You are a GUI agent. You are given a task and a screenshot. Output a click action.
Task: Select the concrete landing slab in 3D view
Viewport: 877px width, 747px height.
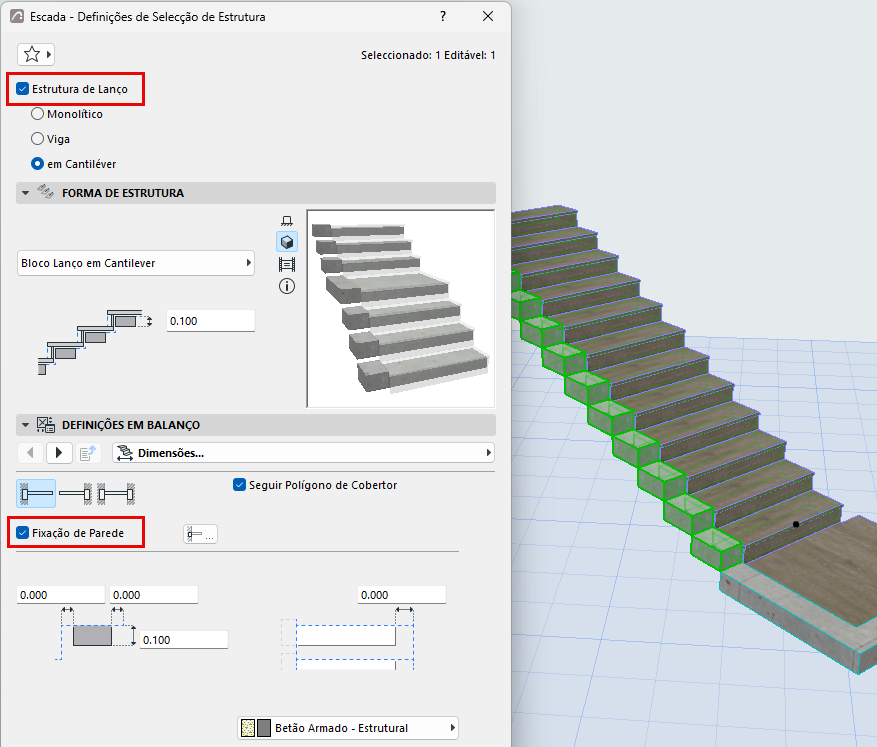[x=794, y=621]
